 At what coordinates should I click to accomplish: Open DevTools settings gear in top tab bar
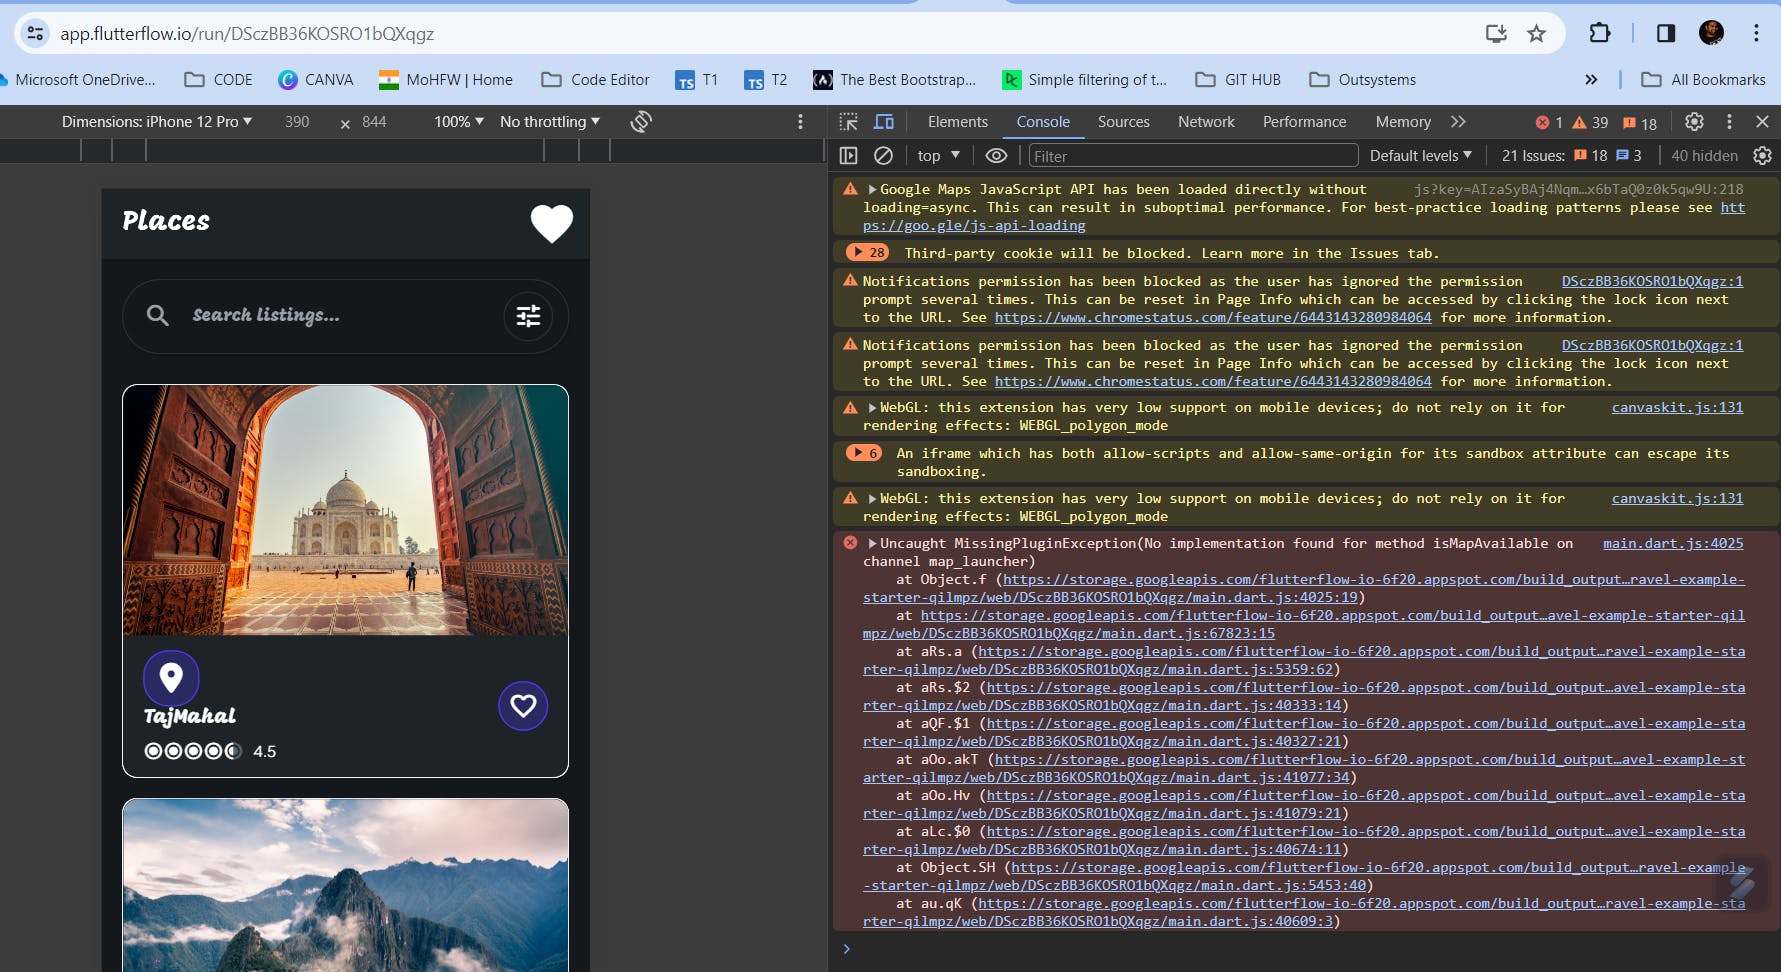[1694, 122]
